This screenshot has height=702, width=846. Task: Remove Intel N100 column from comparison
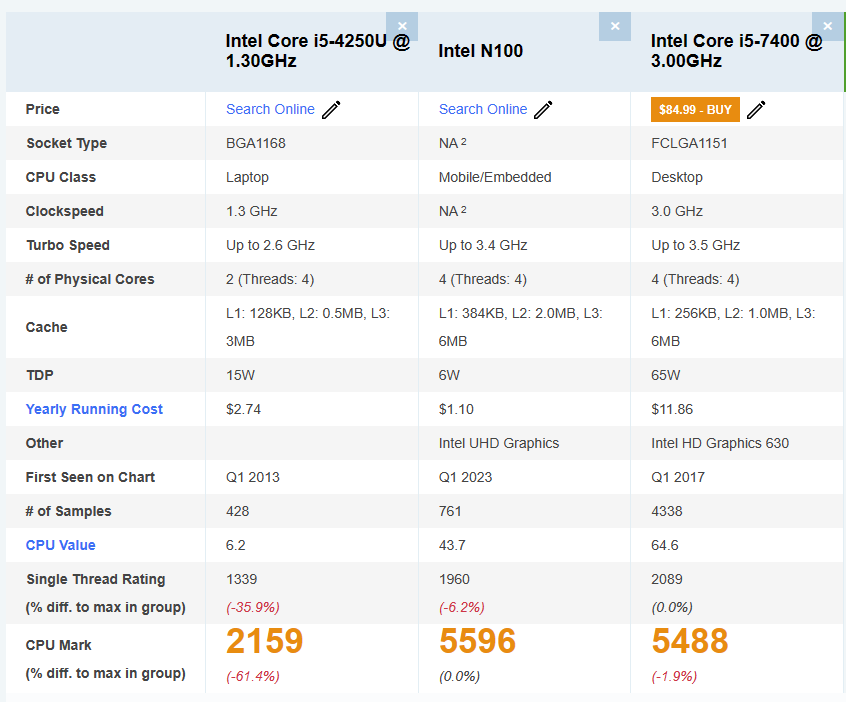(615, 27)
